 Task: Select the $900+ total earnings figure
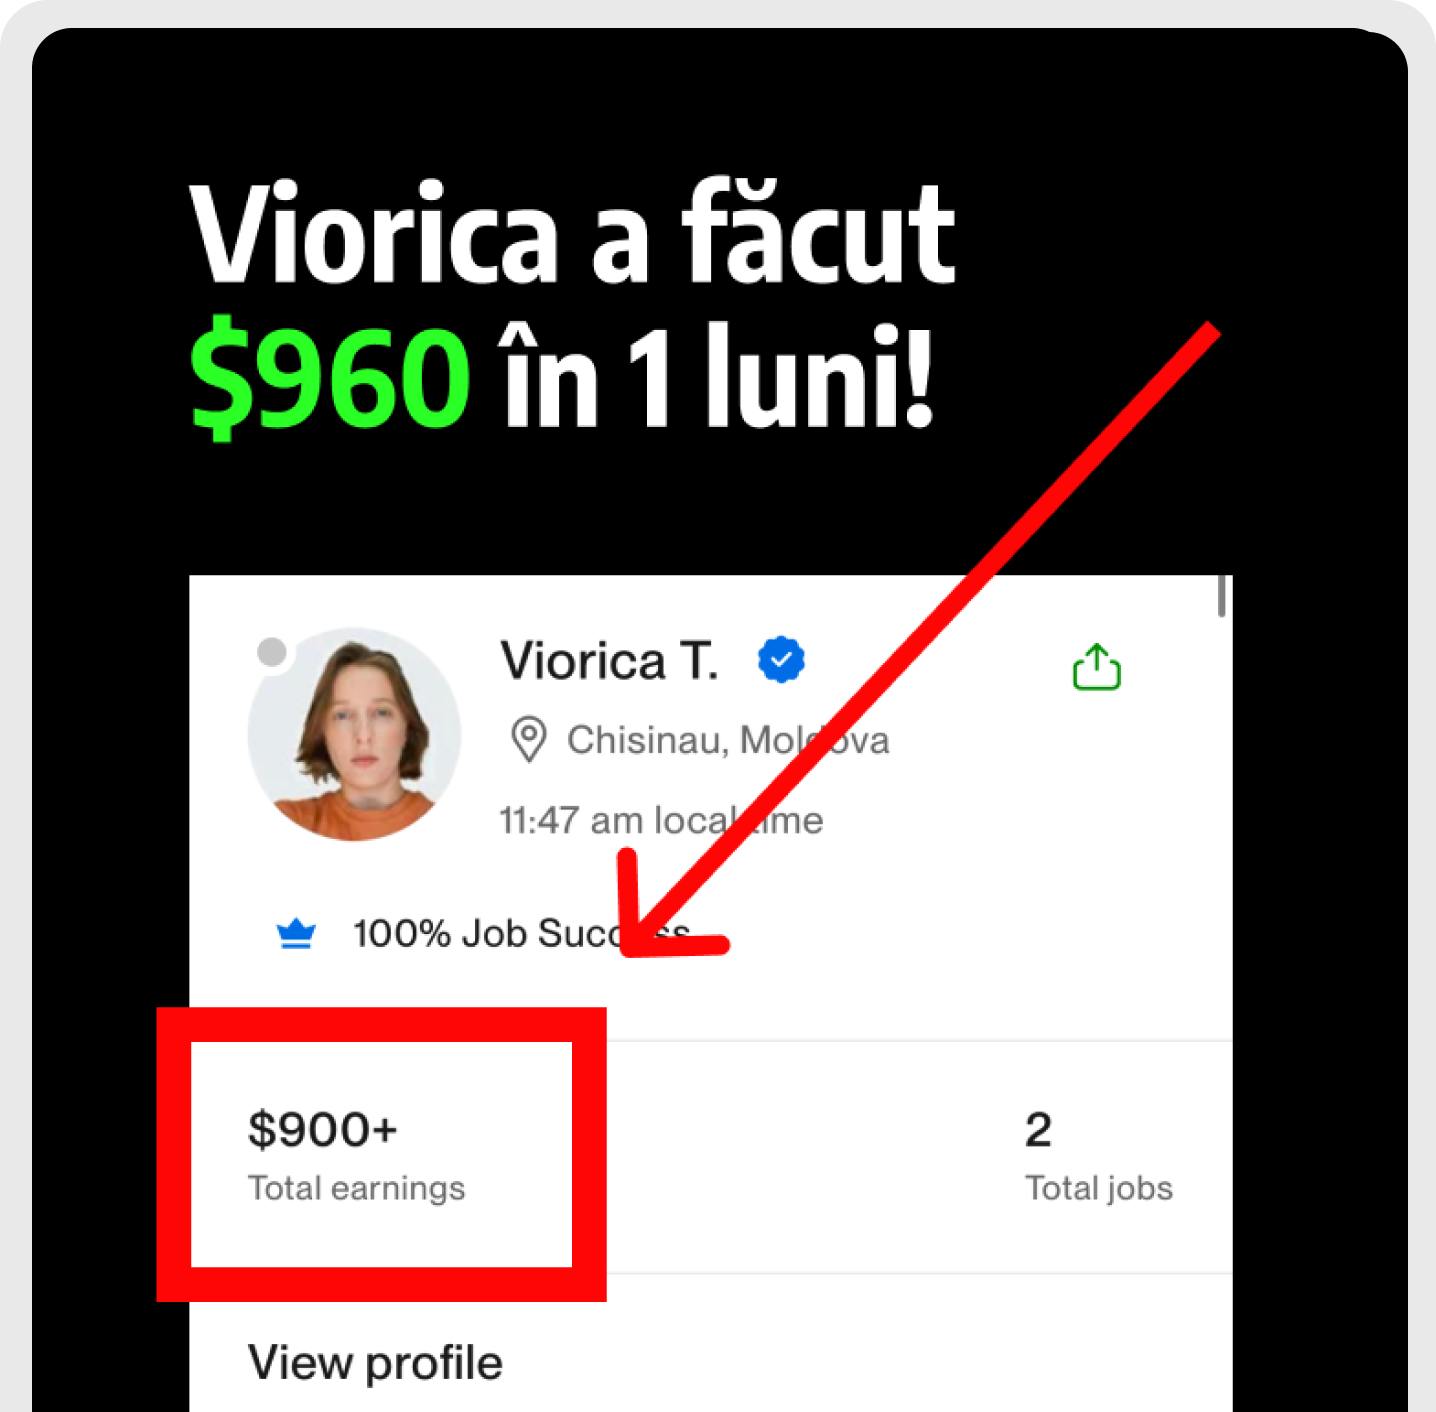click(x=322, y=1130)
